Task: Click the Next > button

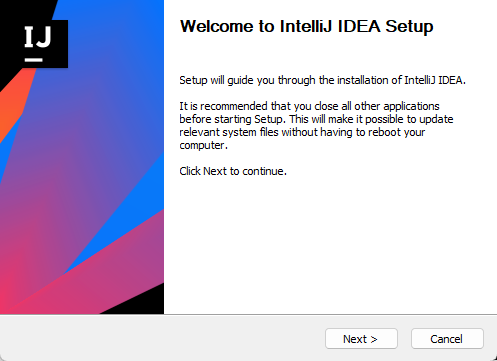Action: 361,339
